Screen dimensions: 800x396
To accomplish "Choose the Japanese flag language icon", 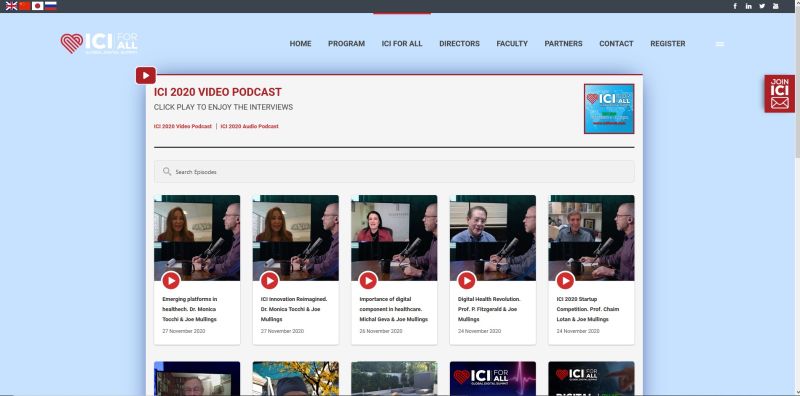I will (x=38, y=6).
